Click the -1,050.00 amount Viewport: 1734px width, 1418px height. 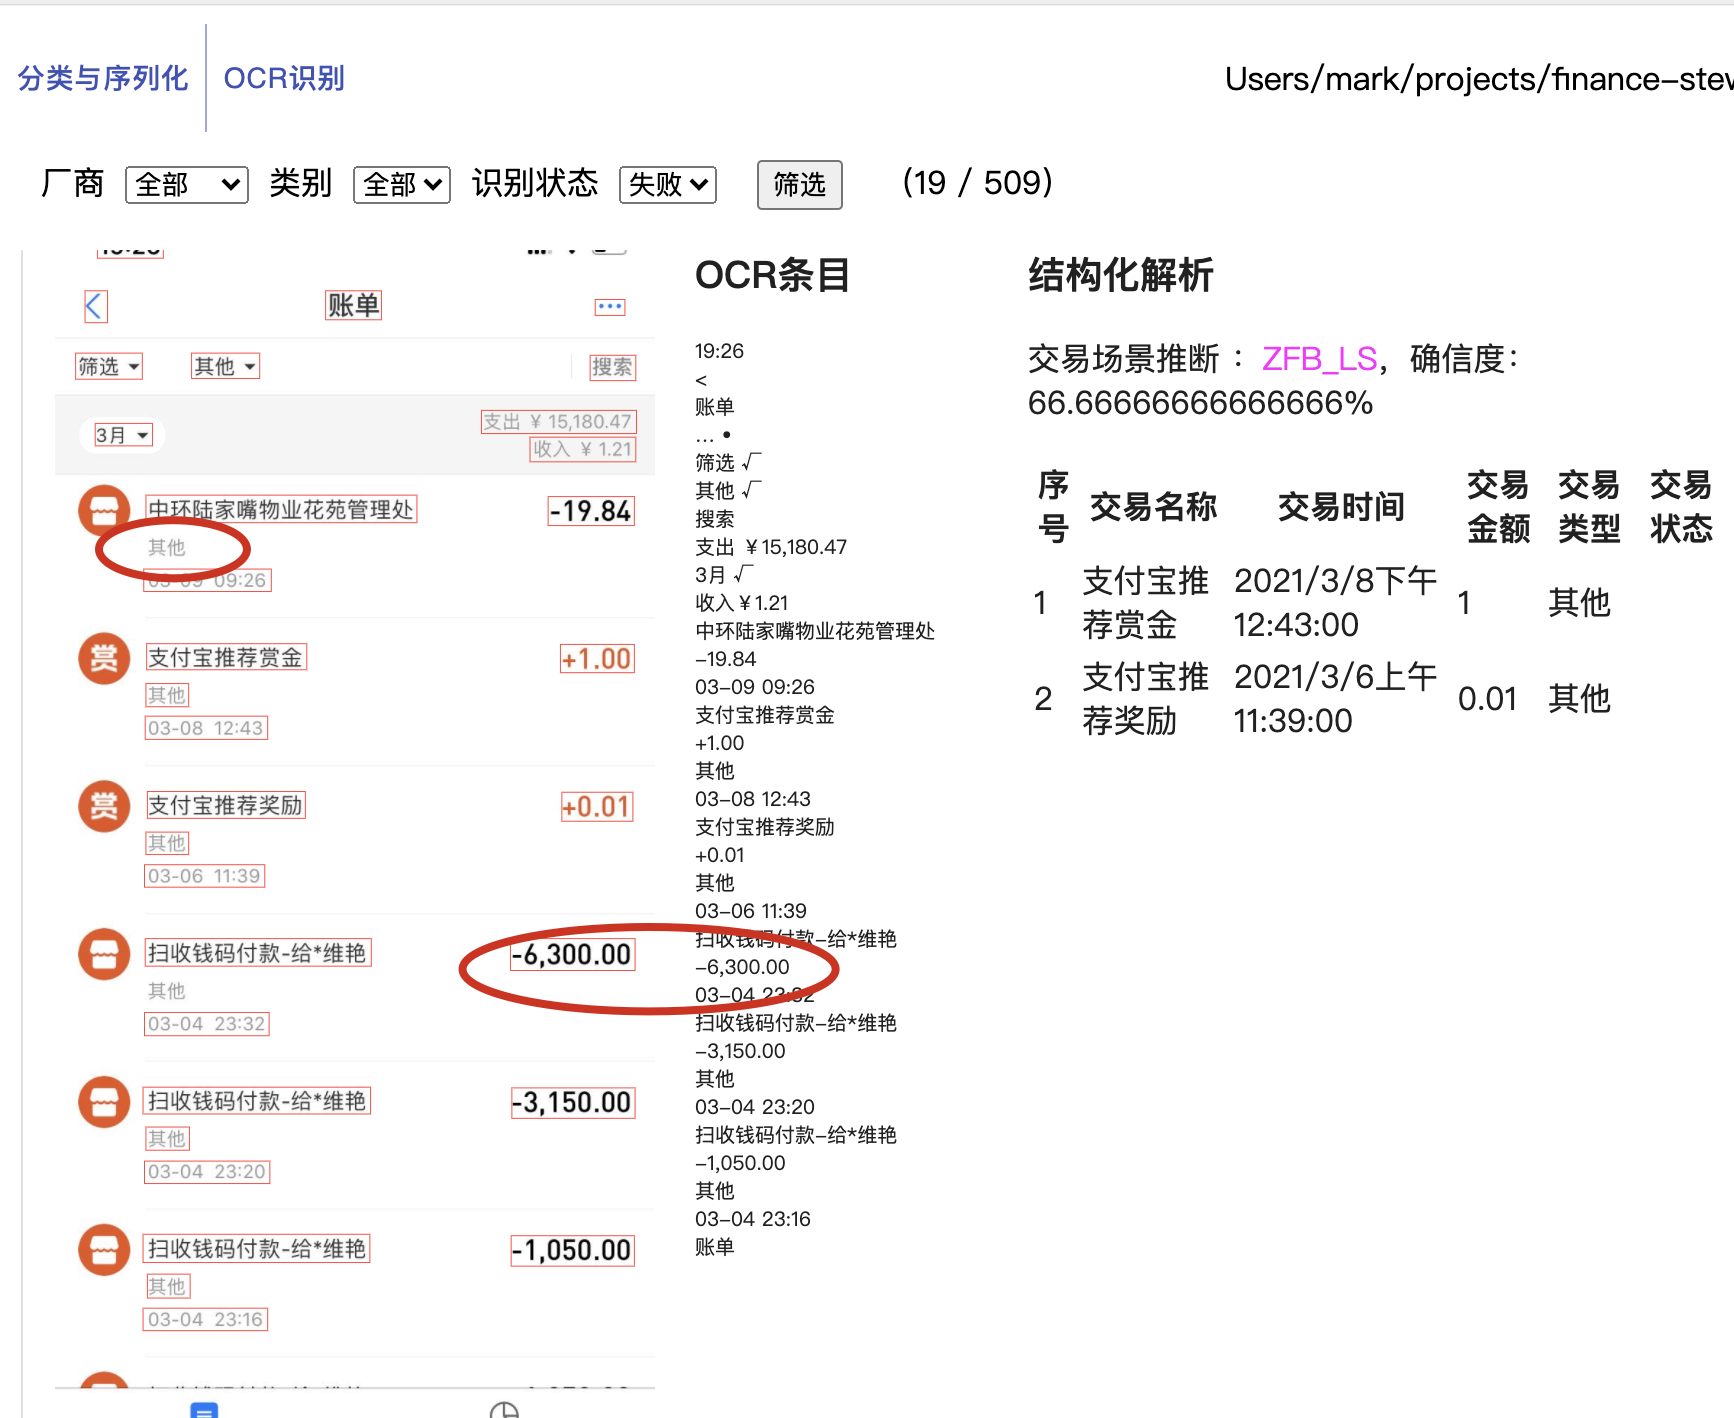point(572,1251)
